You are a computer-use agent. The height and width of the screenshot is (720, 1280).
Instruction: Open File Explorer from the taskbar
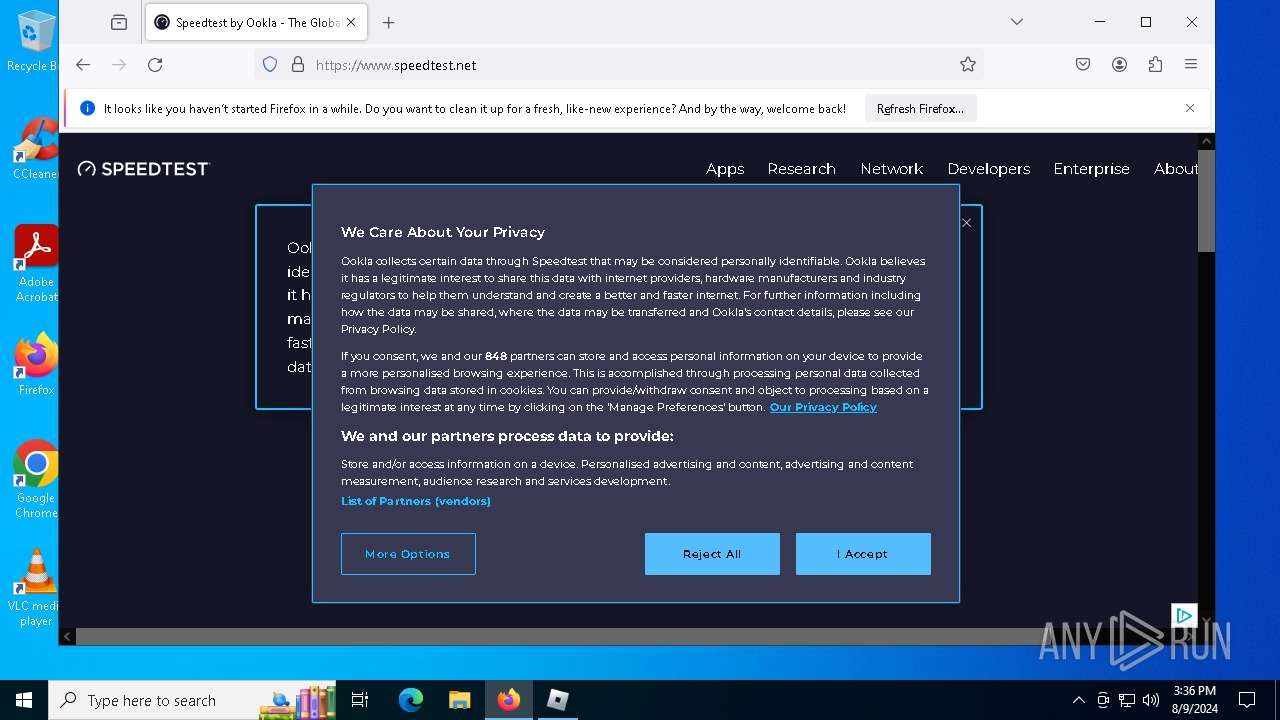459,700
